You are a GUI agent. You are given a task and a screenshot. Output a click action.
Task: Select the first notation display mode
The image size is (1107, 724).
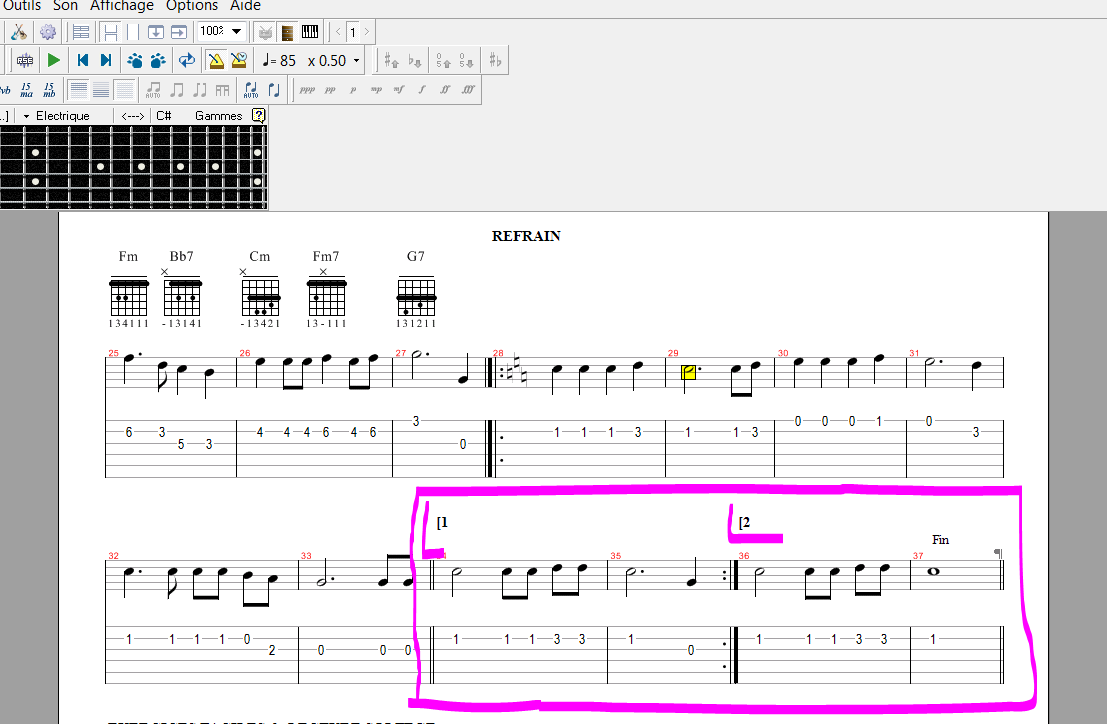tap(78, 90)
